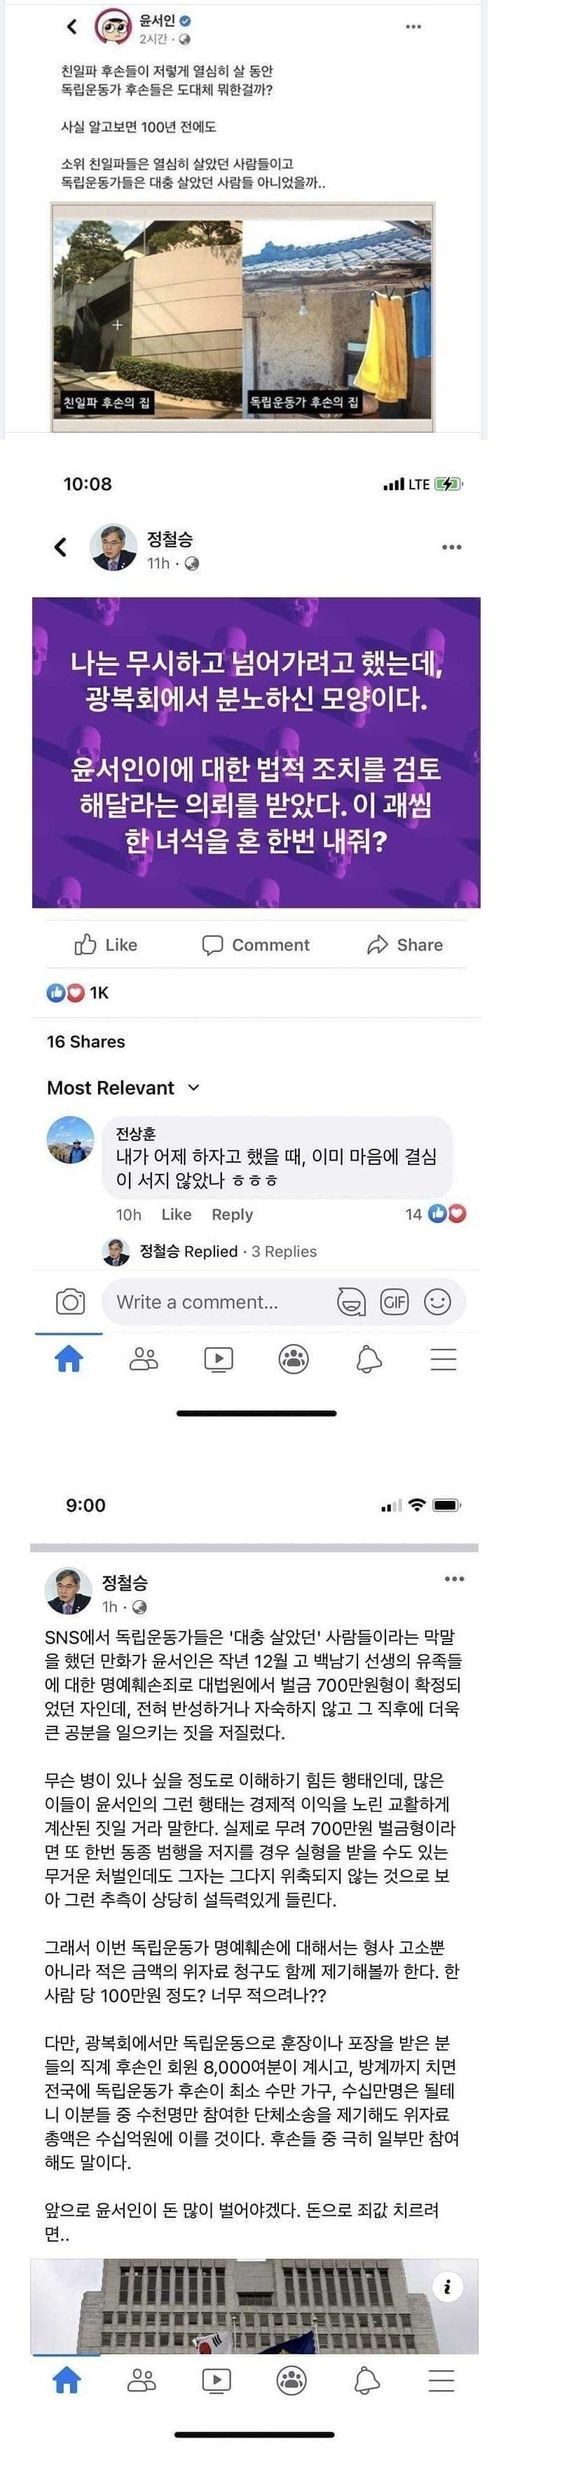The width and height of the screenshot is (564, 2481).
Task: Tap Comment under the purple post
Action: (256, 945)
